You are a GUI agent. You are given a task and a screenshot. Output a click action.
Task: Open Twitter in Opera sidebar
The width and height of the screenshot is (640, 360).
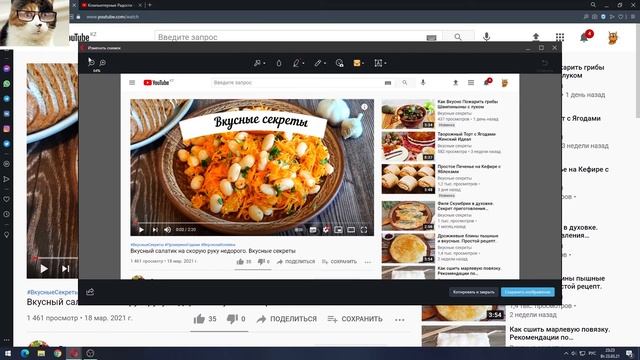tap(7, 144)
